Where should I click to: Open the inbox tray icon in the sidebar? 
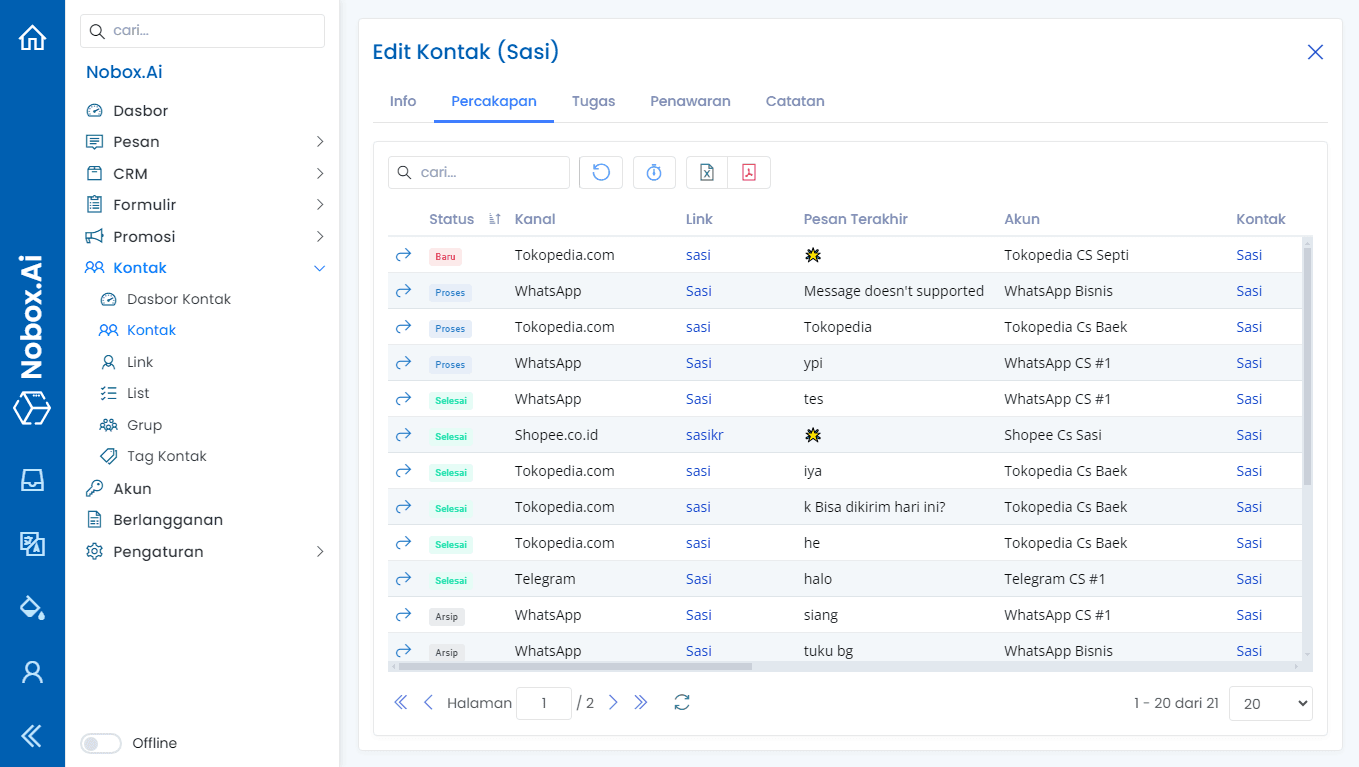[32, 480]
